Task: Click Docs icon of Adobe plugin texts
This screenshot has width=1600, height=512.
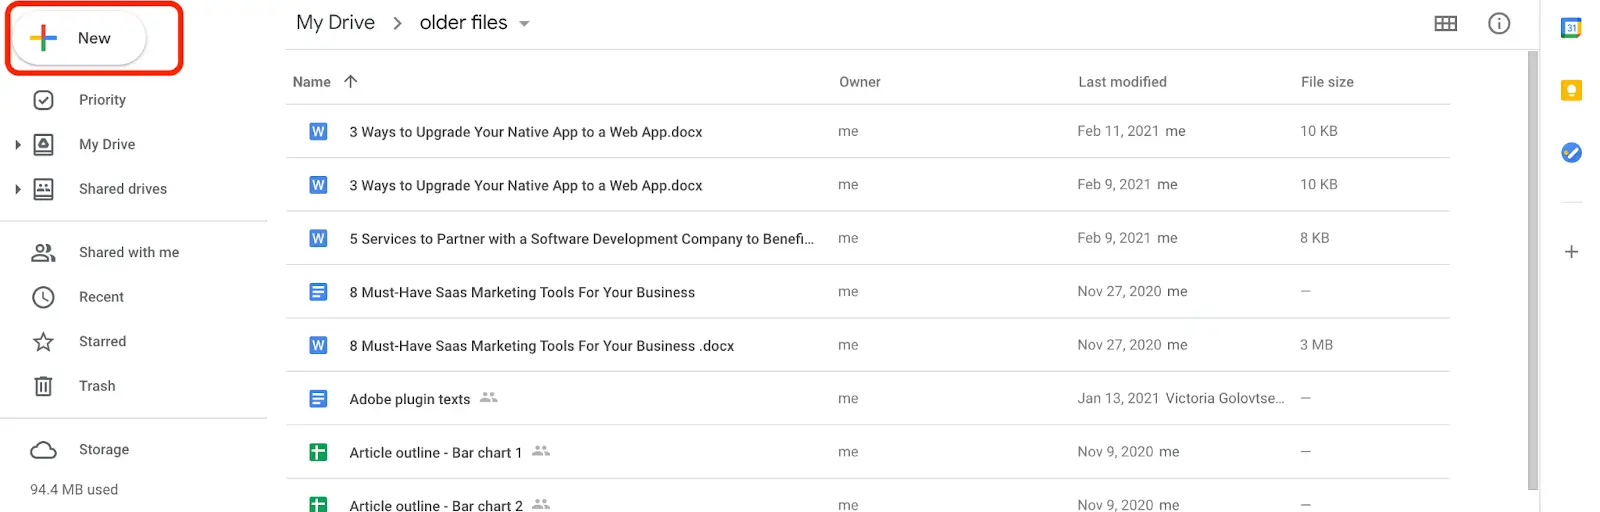Action: click(318, 399)
